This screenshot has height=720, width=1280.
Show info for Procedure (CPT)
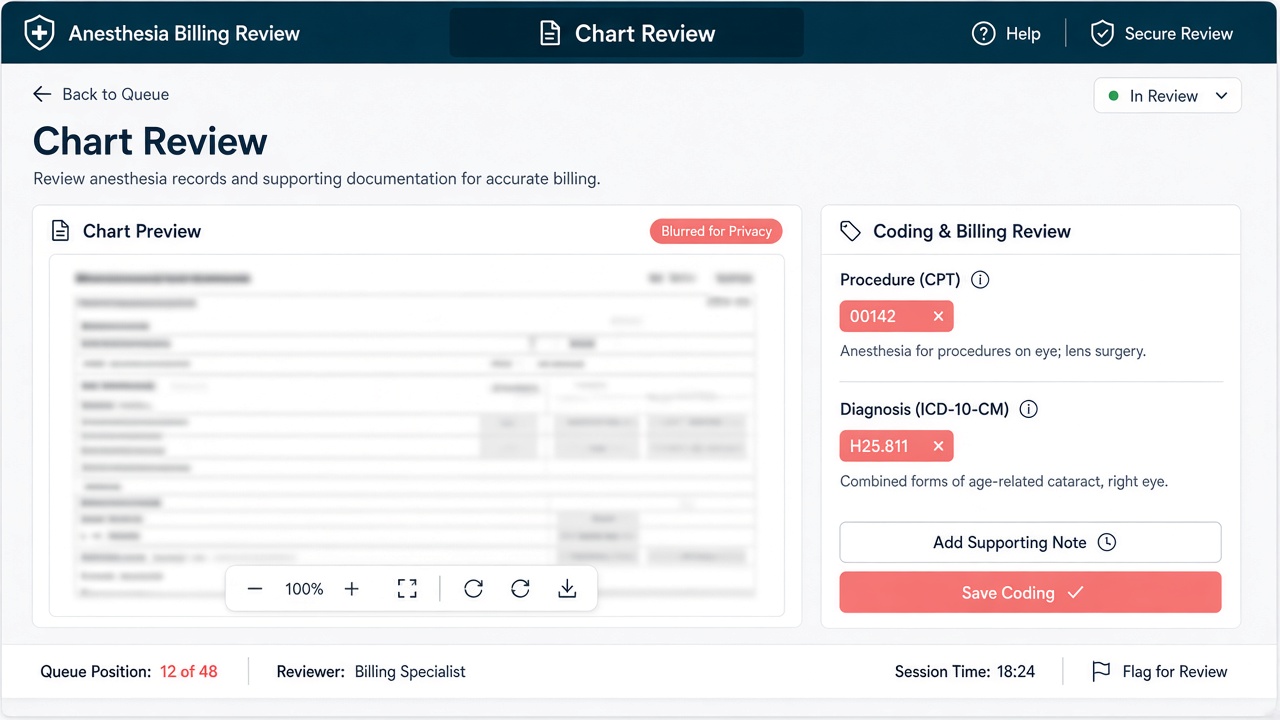(980, 280)
